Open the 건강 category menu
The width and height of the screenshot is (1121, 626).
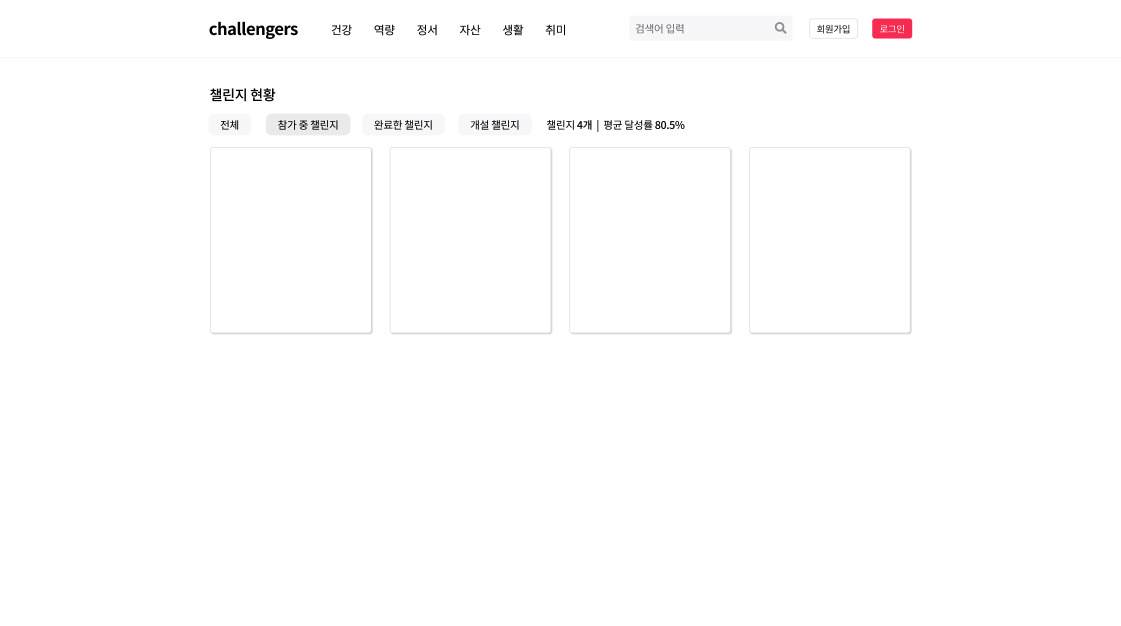pyautogui.click(x=341, y=30)
